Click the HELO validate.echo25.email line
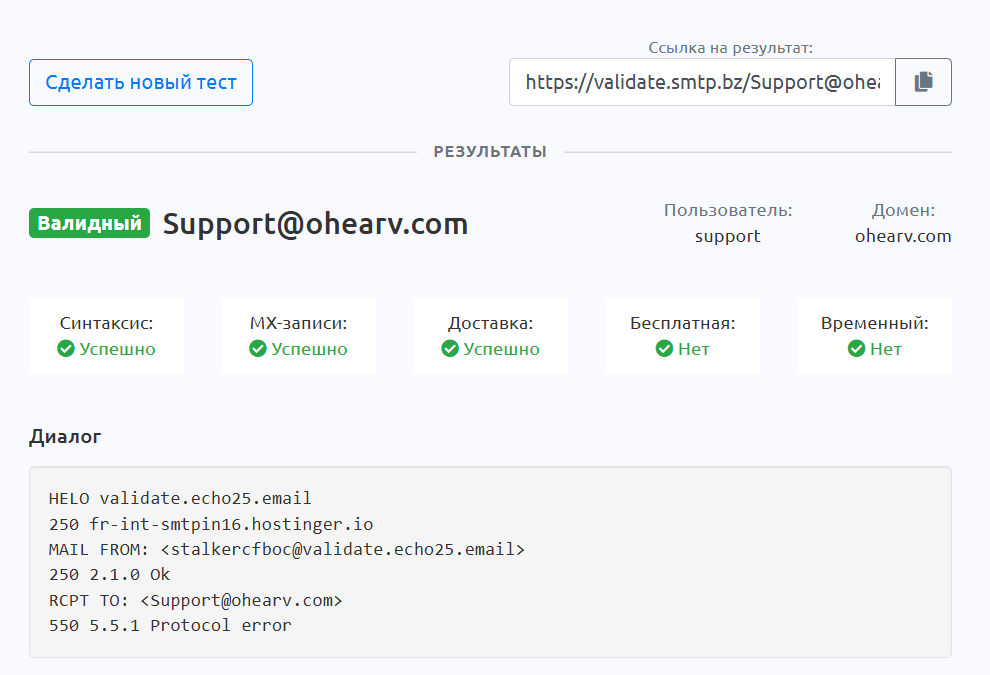The height and width of the screenshot is (675, 990). (x=180, y=498)
